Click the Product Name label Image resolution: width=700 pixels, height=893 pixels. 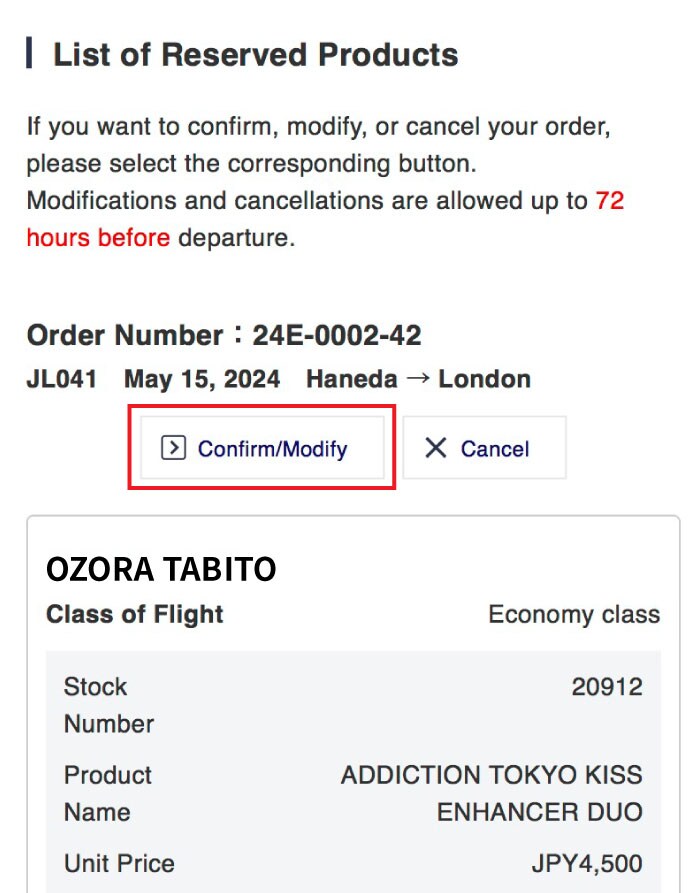(x=108, y=793)
